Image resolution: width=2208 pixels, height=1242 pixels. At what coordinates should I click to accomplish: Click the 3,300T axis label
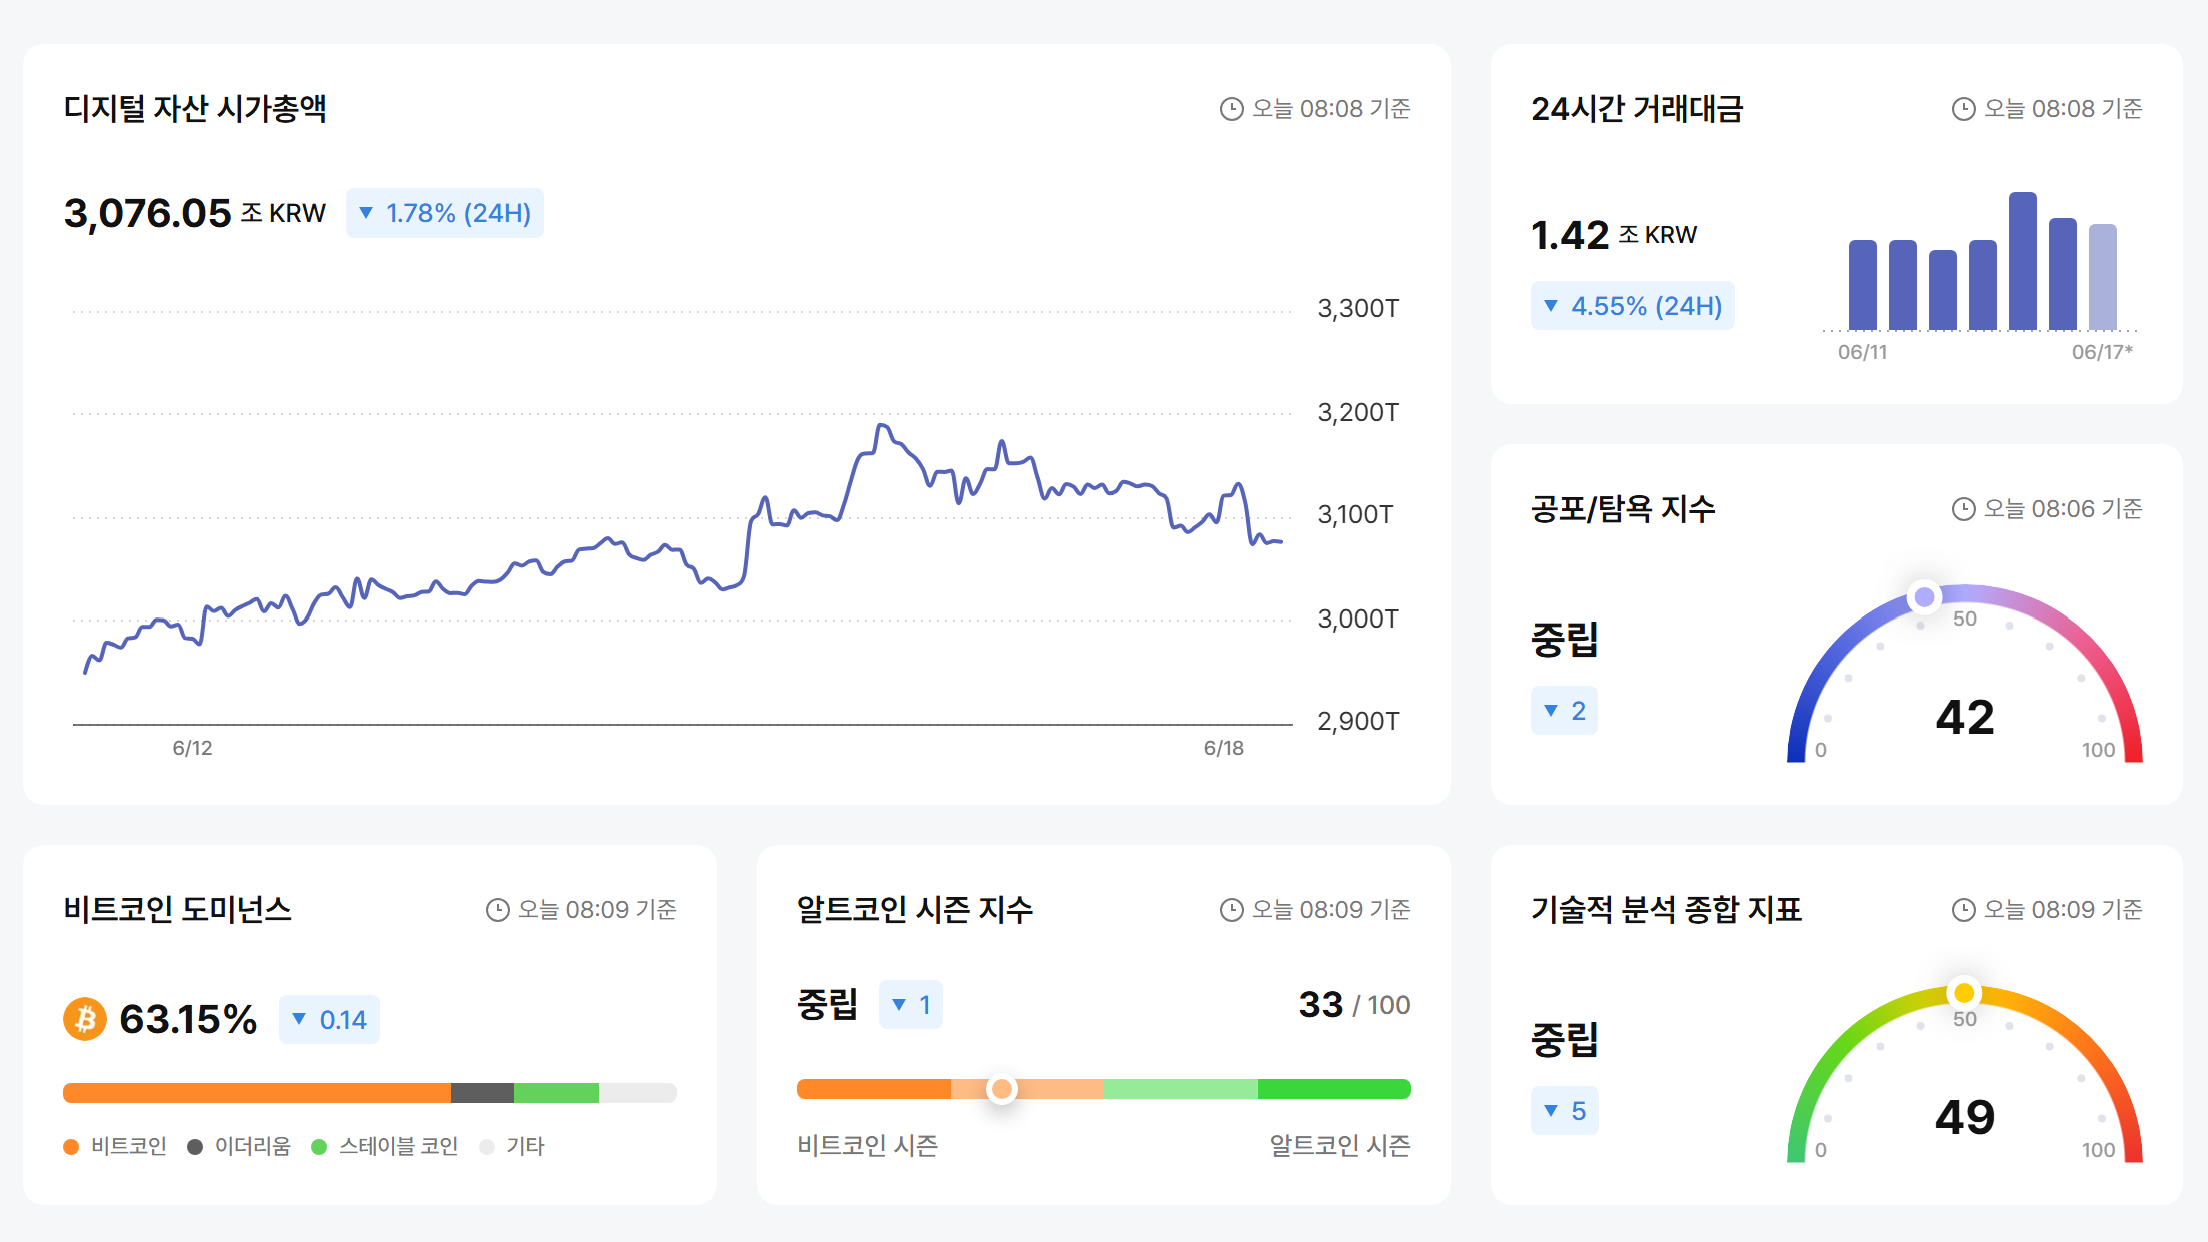pyautogui.click(x=1358, y=308)
